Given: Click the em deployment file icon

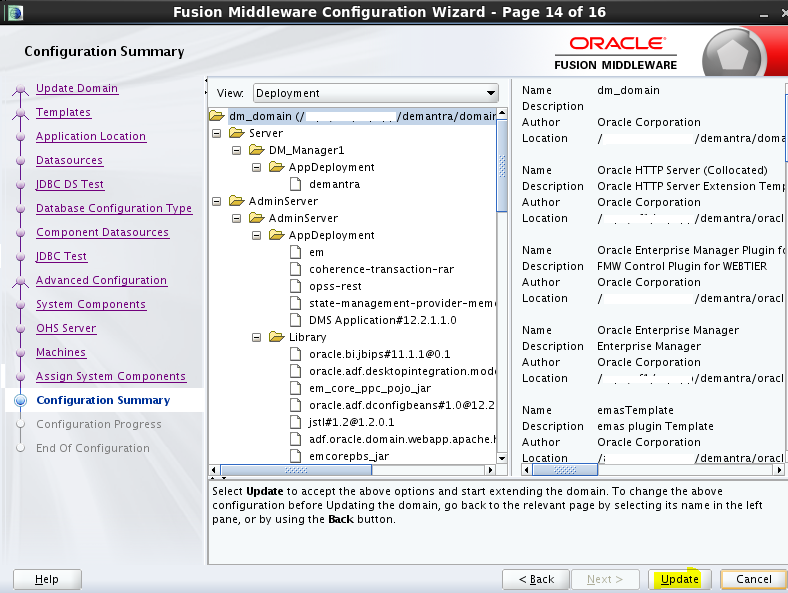Looking at the screenshot, I should point(296,252).
